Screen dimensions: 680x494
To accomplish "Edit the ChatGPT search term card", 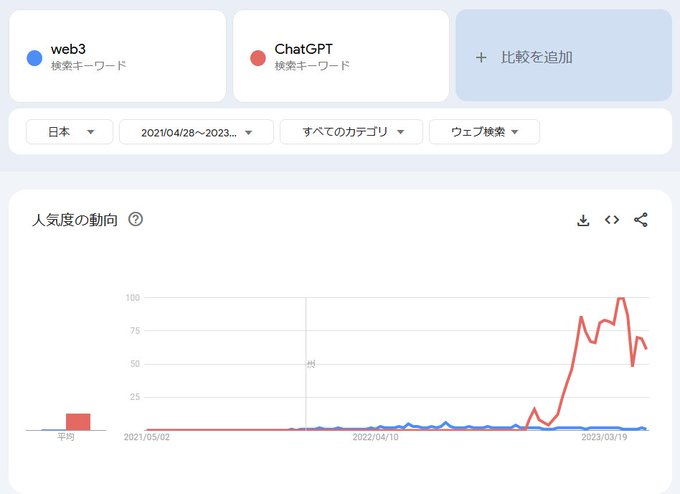I will point(341,56).
